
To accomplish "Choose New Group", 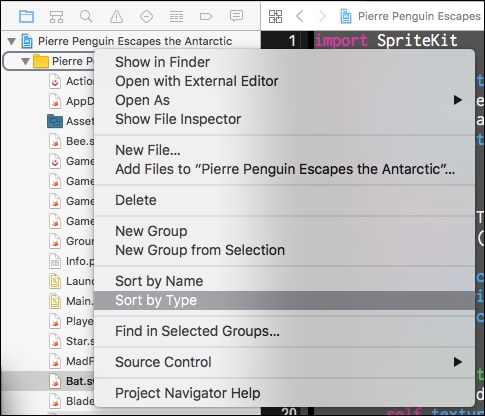I will click(284, 231).
